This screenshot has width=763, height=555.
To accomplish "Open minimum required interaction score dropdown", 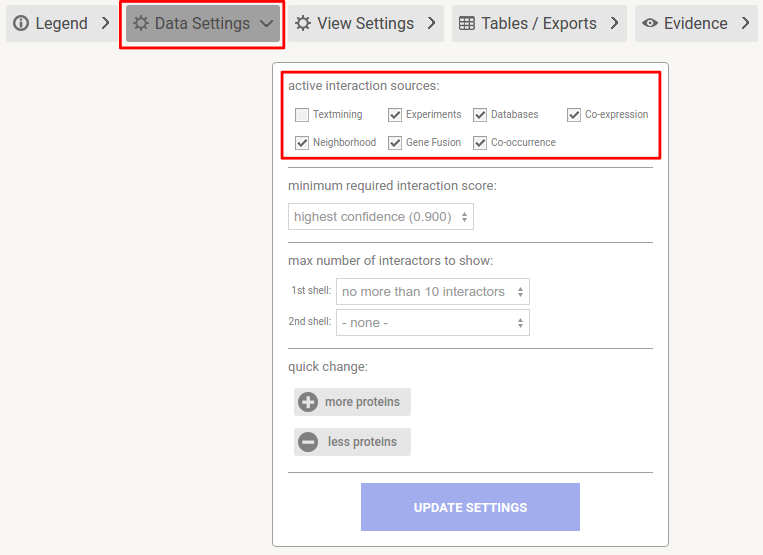I will [380, 216].
